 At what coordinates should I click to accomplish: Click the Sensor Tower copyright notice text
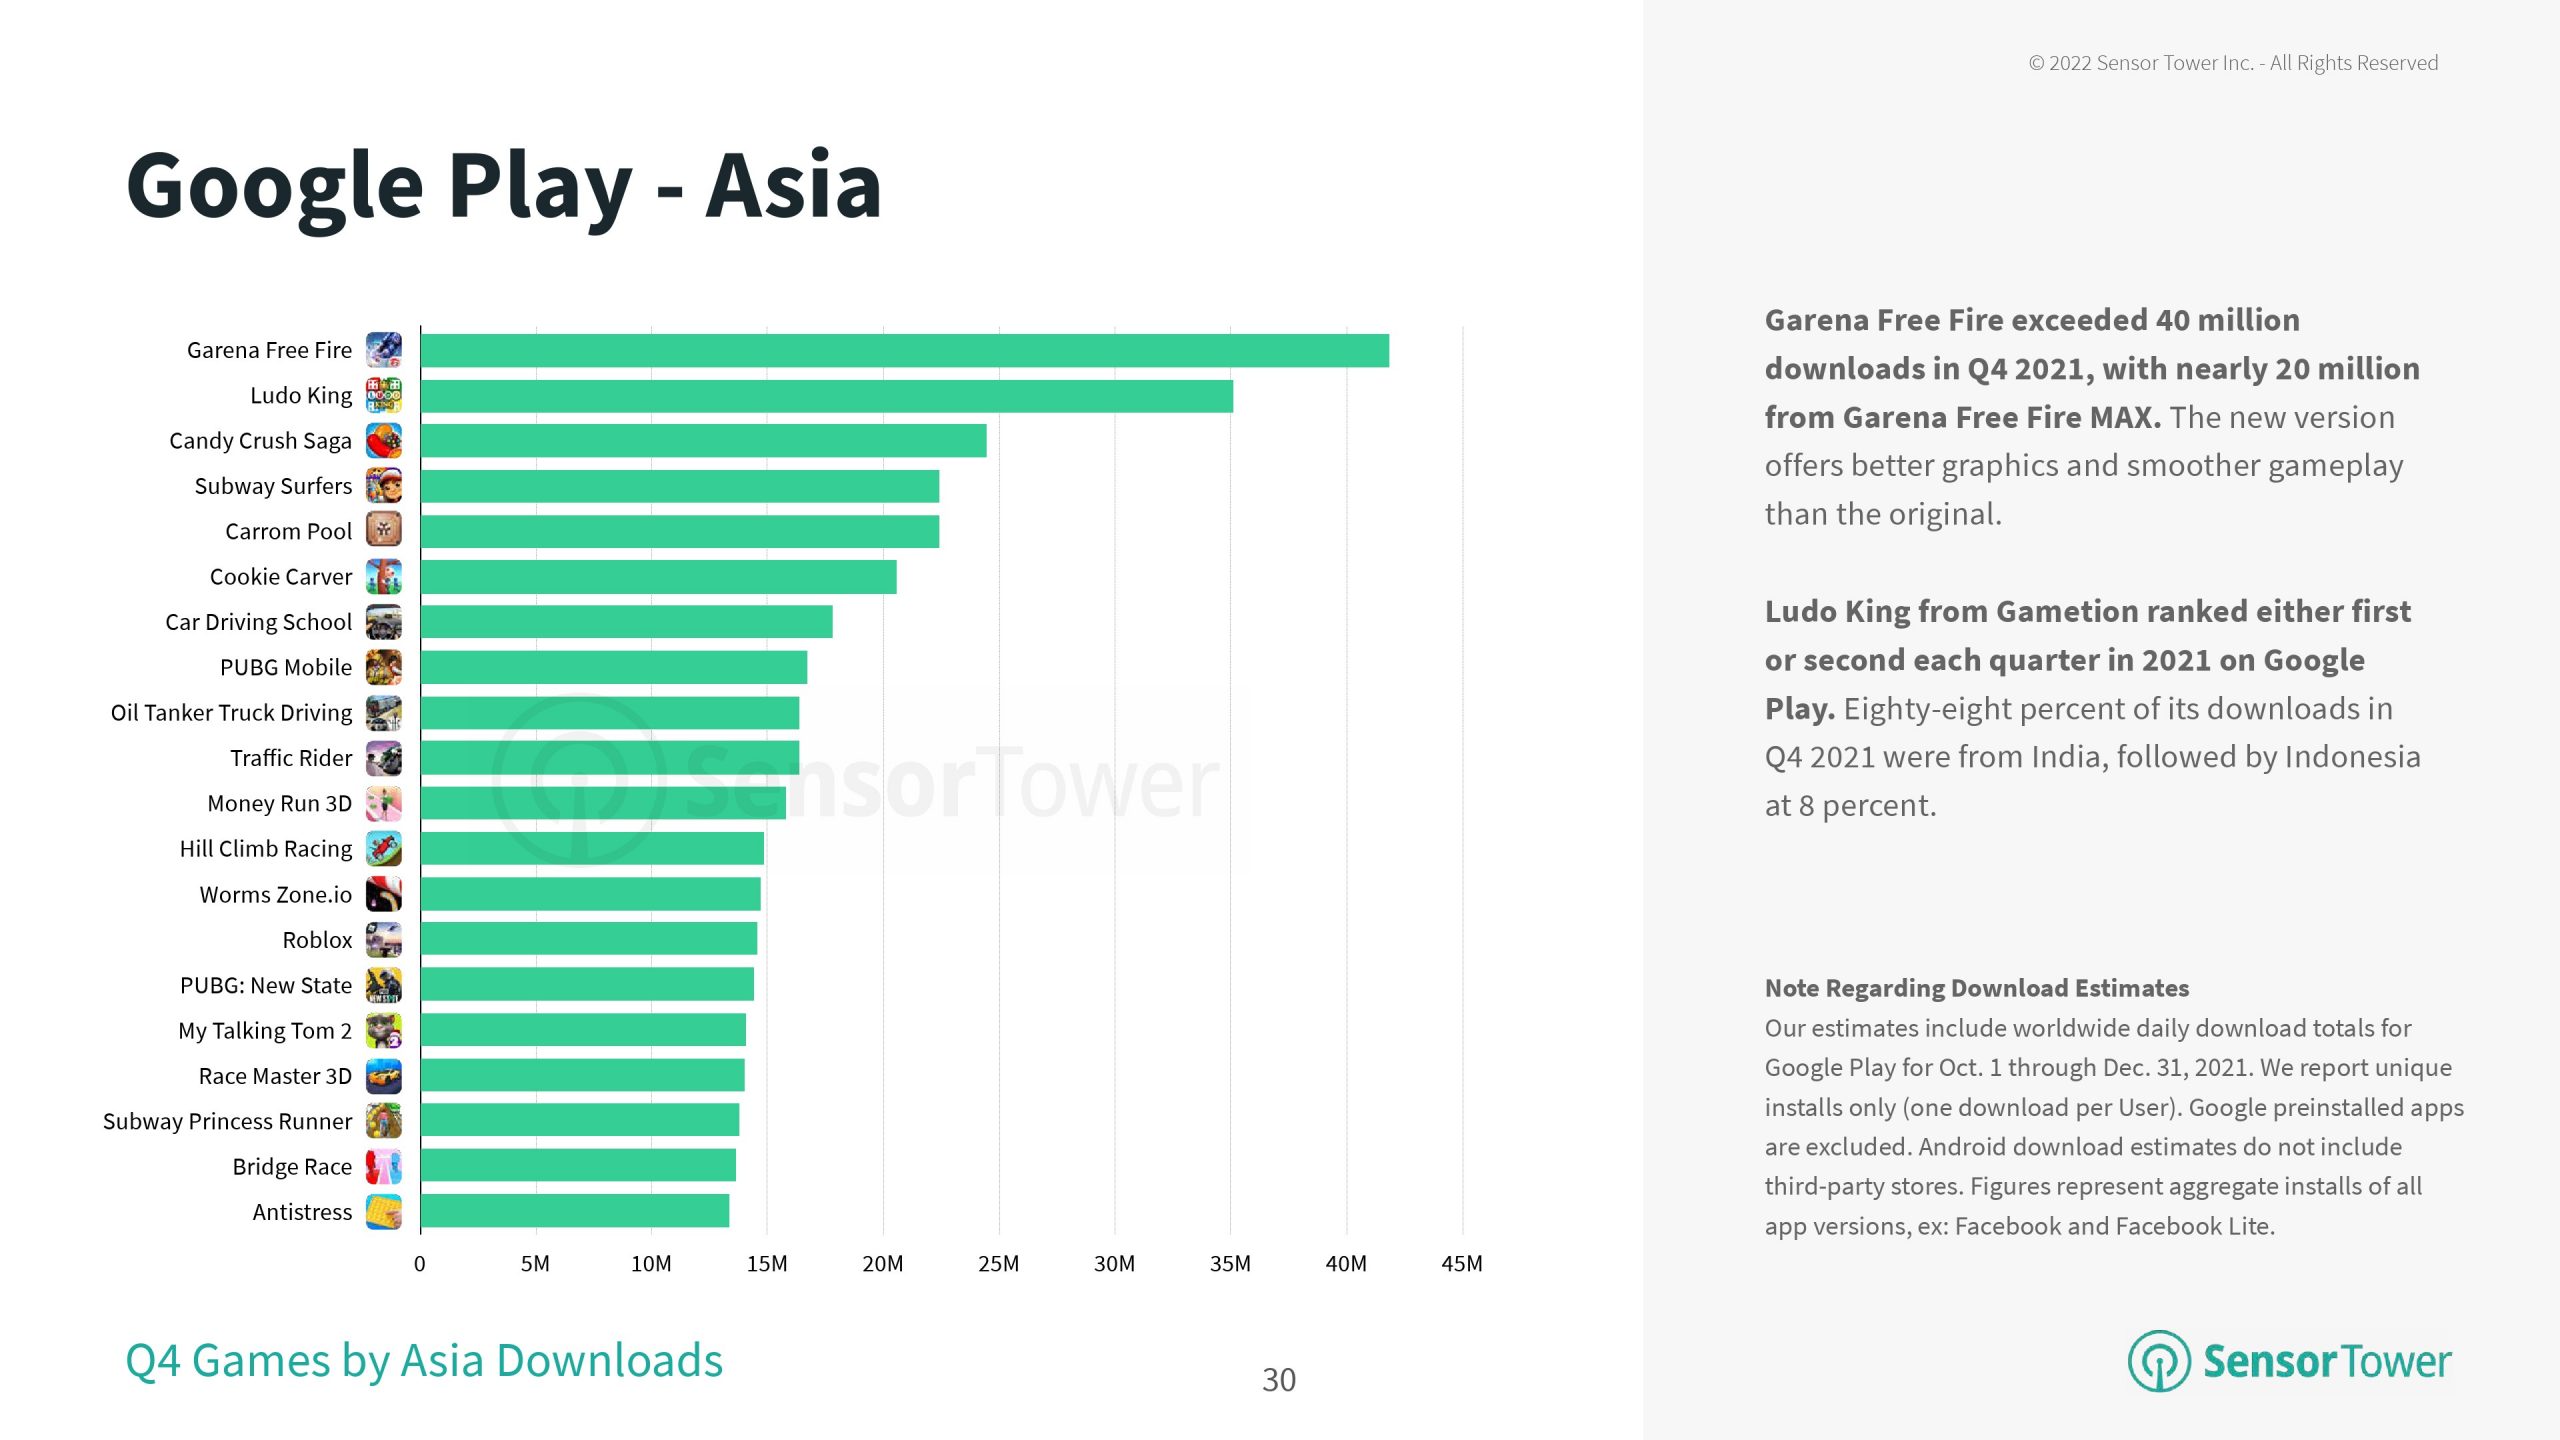[2232, 63]
